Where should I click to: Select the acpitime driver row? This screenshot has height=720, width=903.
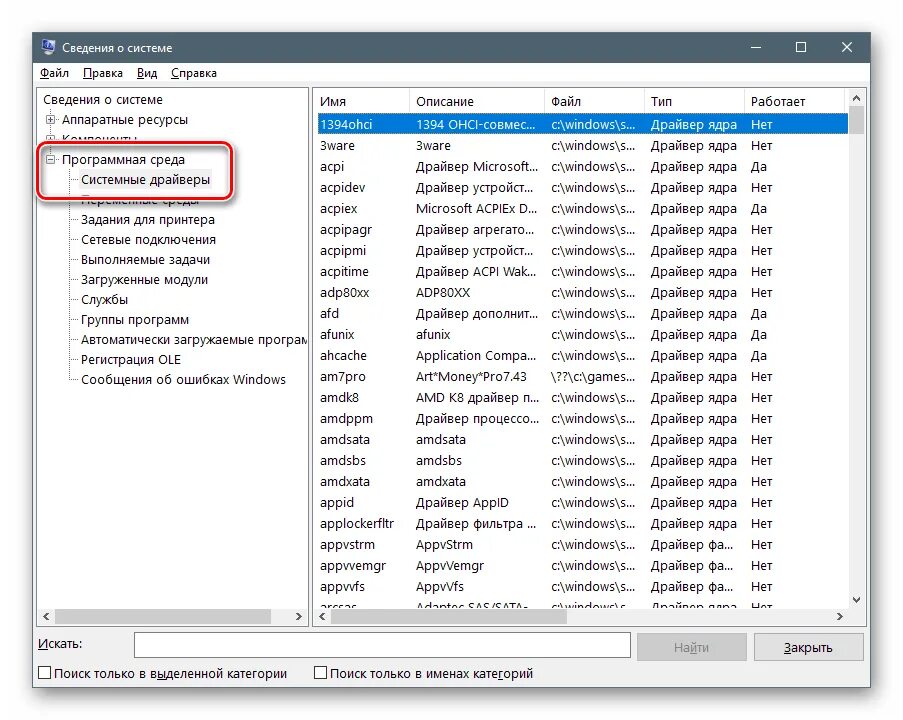point(582,272)
